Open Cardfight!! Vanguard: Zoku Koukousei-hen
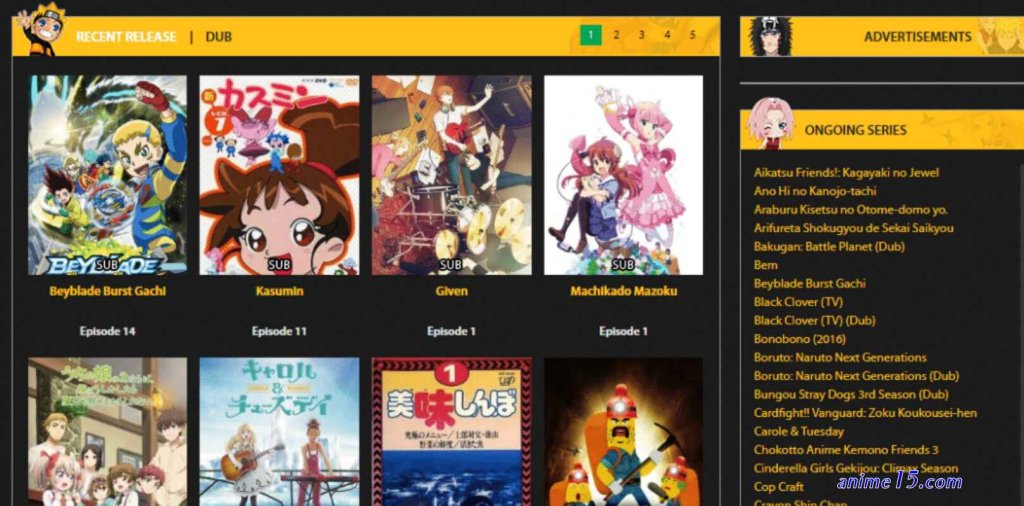This screenshot has height=506, width=1024. tap(865, 413)
